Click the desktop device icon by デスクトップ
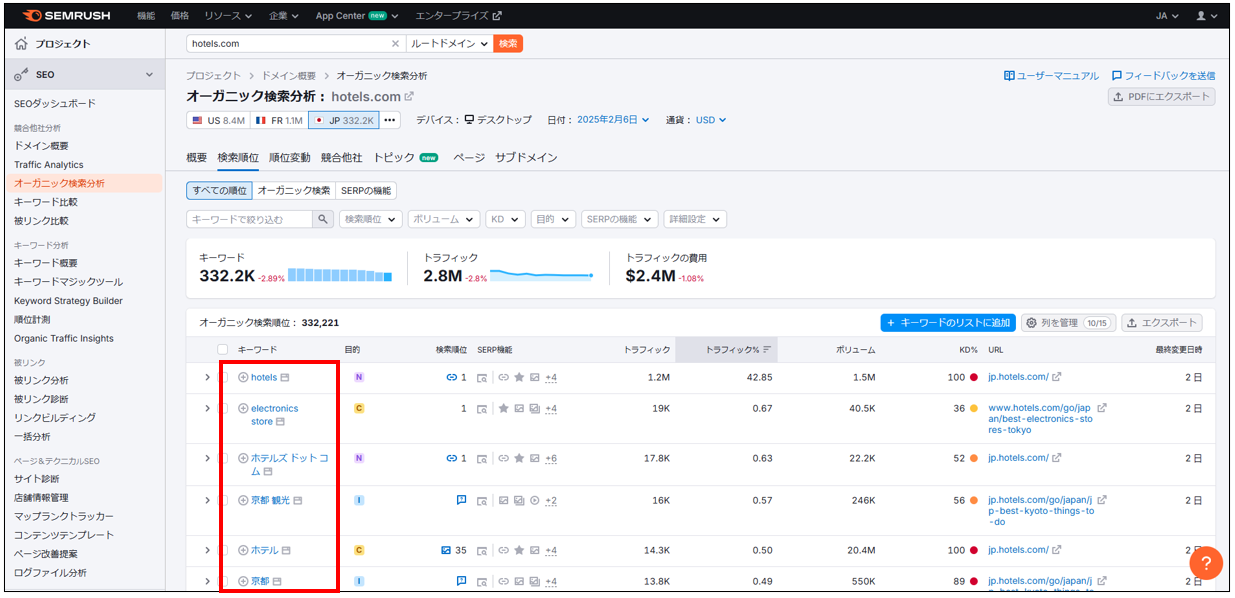 click(x=469, y=120)
